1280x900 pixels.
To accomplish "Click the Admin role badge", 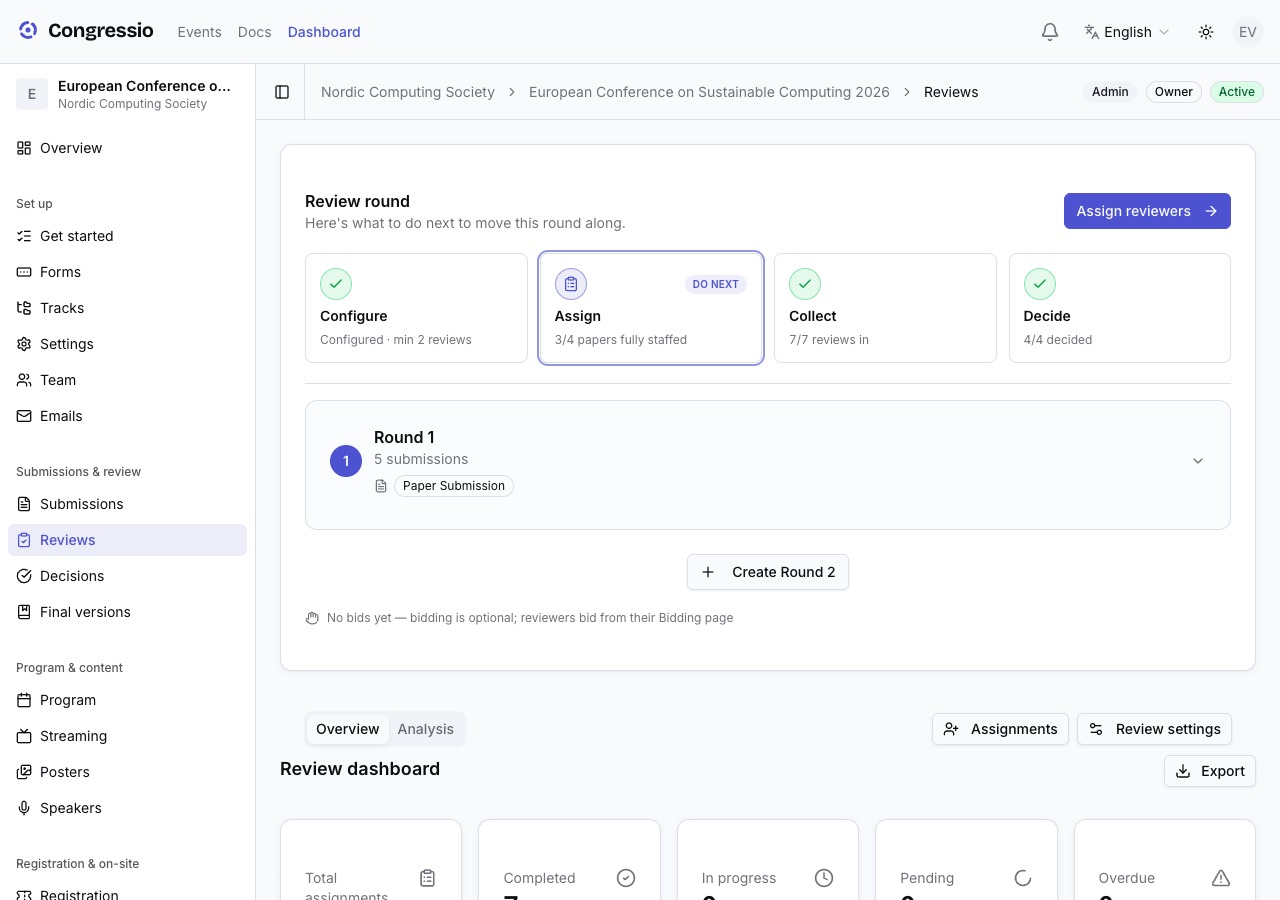I will coord(1110,92).
